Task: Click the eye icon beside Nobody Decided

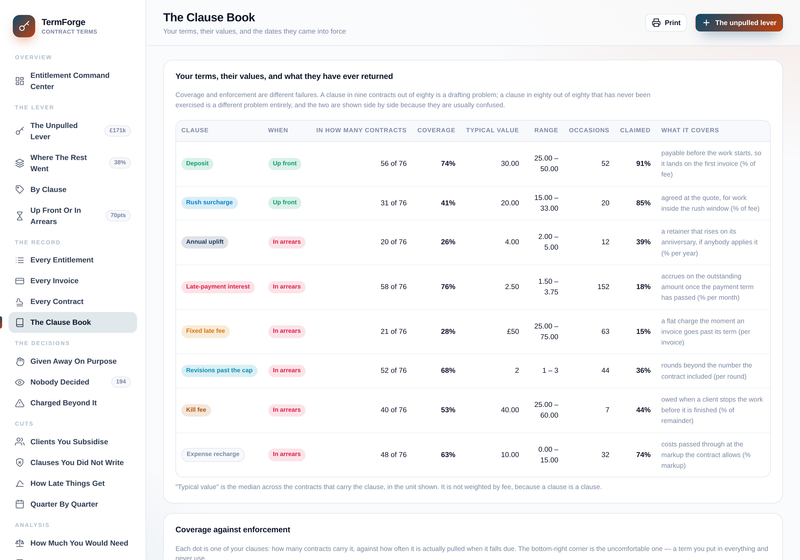Action: click(x=19, y=382)
